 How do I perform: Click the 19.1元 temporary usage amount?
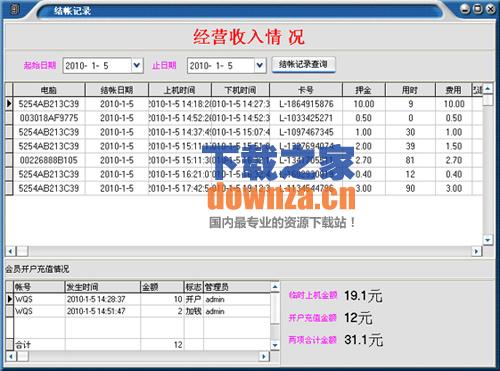pos(363,296)
